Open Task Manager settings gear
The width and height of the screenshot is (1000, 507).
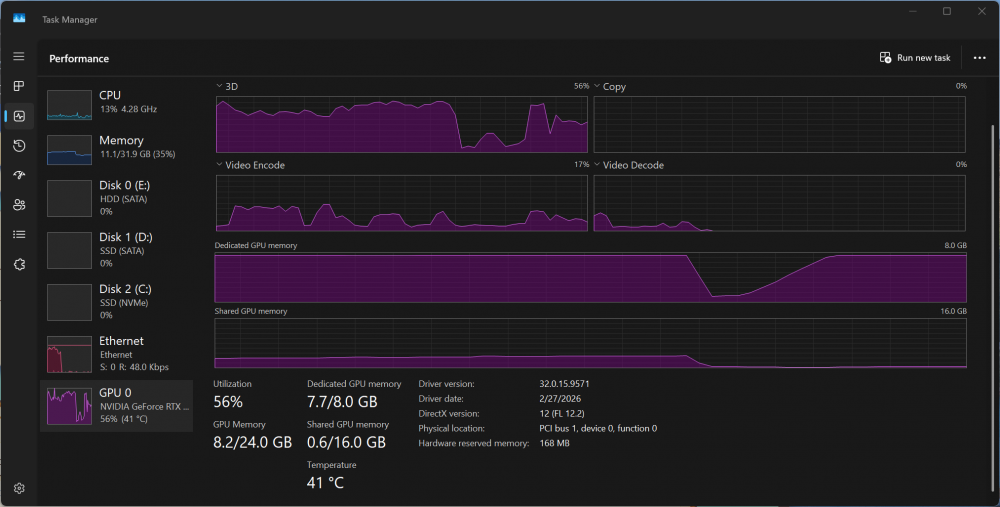click(19, 489)
